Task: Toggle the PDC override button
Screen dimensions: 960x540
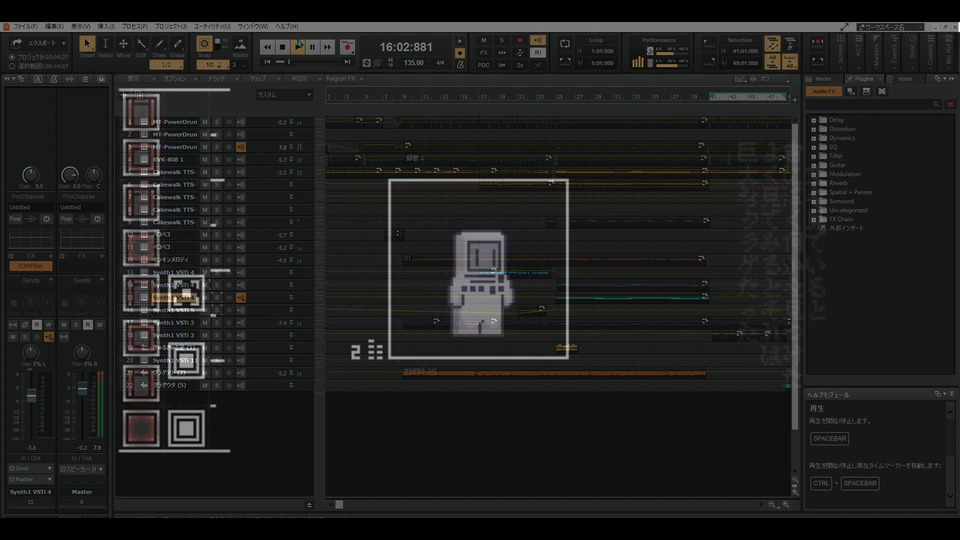Action: (484, 65)
